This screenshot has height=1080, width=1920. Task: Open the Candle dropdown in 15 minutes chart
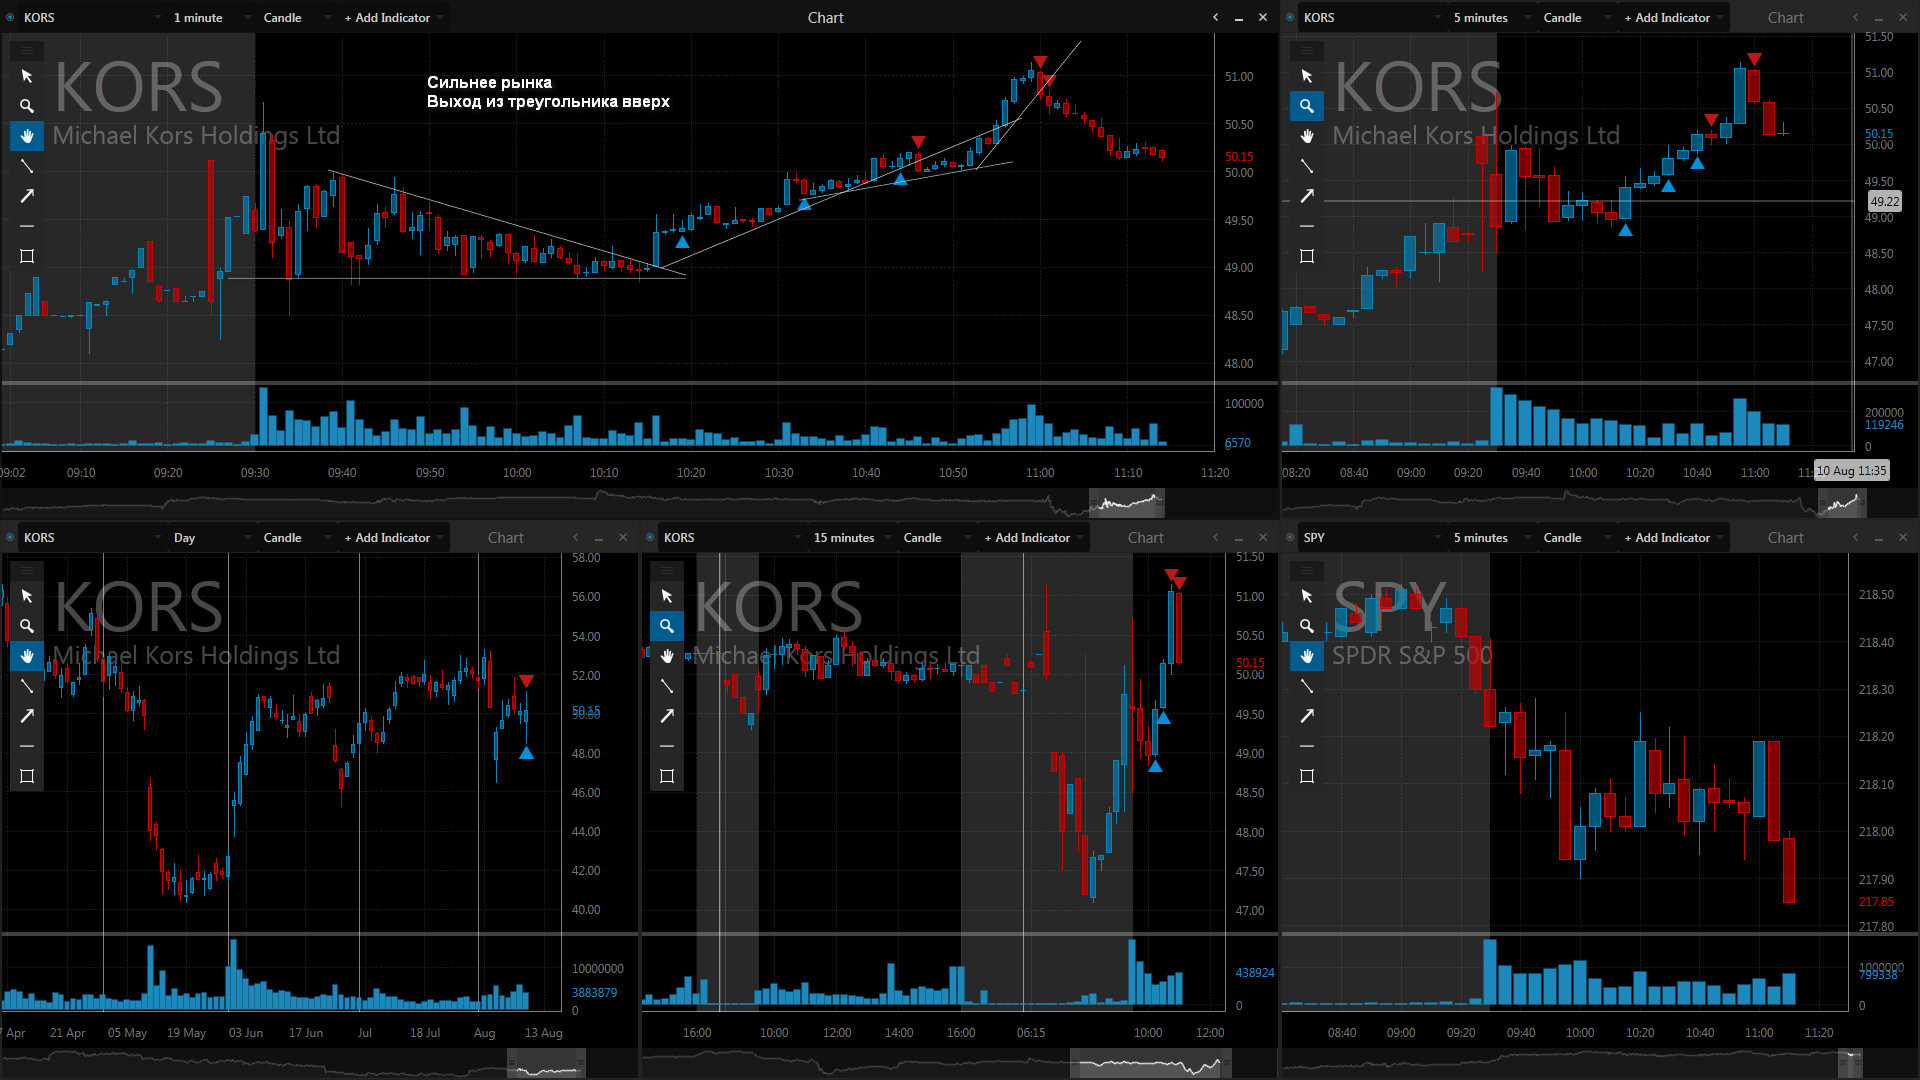click(x=936, y=537)
